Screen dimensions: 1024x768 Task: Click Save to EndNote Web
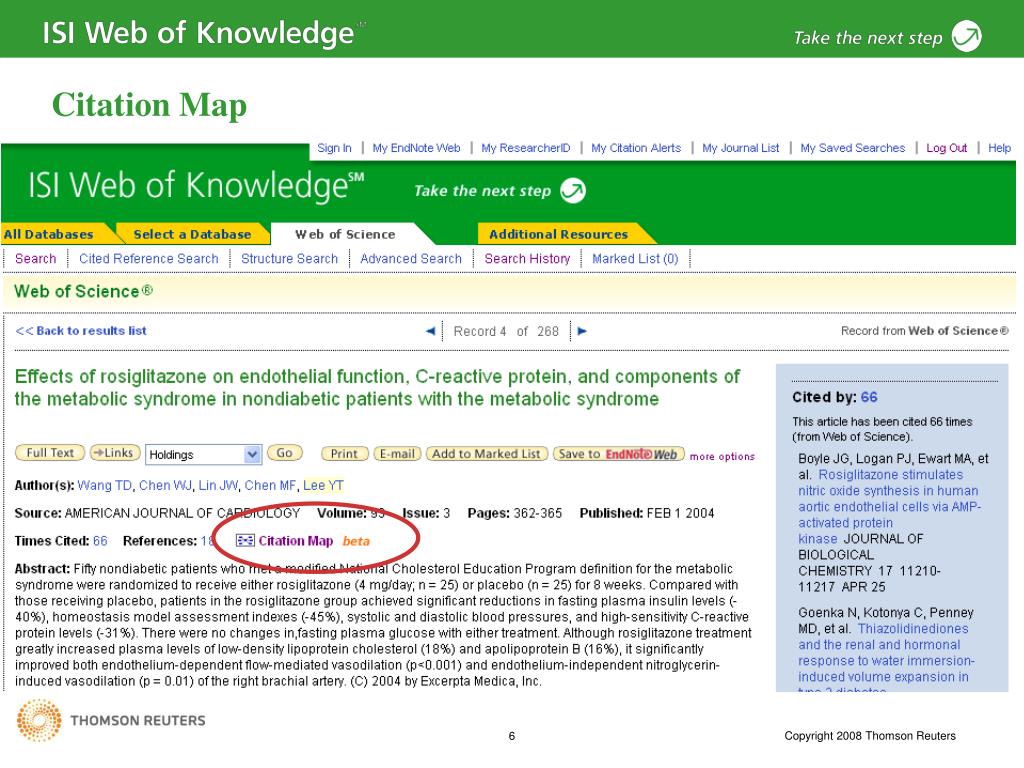618,453
